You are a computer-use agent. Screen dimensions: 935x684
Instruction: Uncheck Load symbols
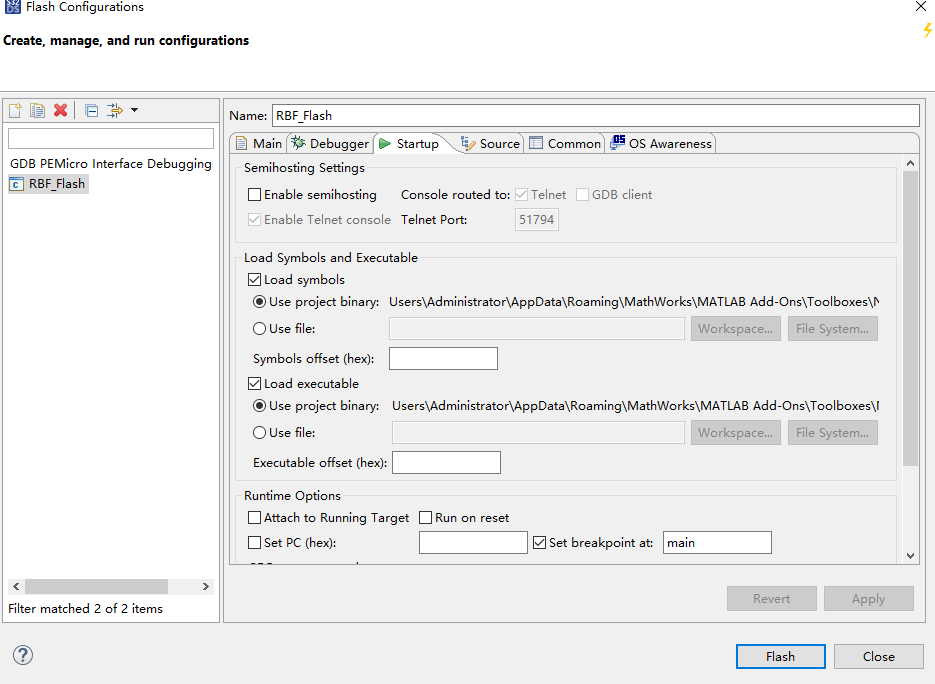coord(255,279)
